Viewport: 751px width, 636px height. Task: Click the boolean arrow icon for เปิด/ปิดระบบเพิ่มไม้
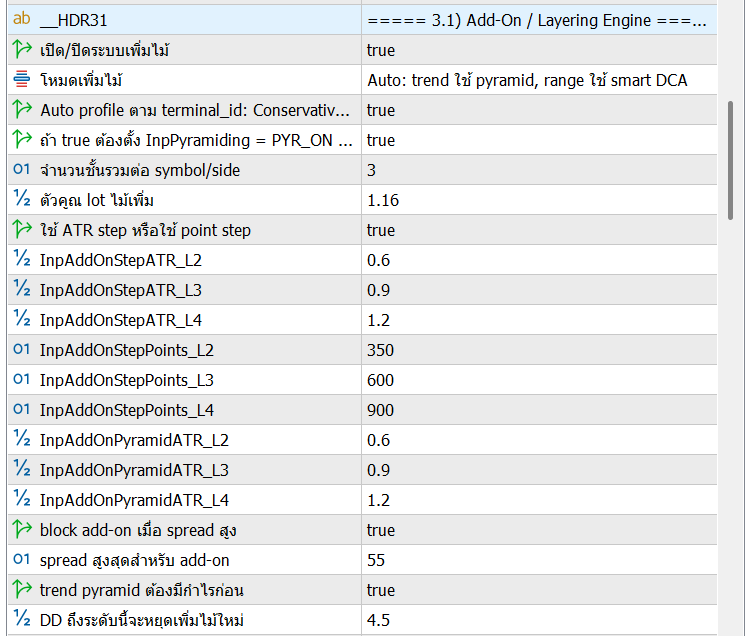[21, 50]
